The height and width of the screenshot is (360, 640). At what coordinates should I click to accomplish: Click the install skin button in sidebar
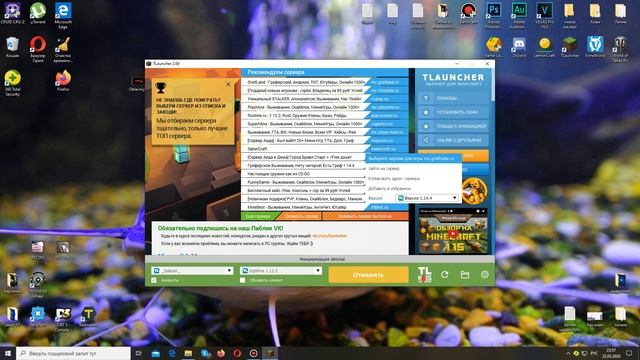pos(453,112)
